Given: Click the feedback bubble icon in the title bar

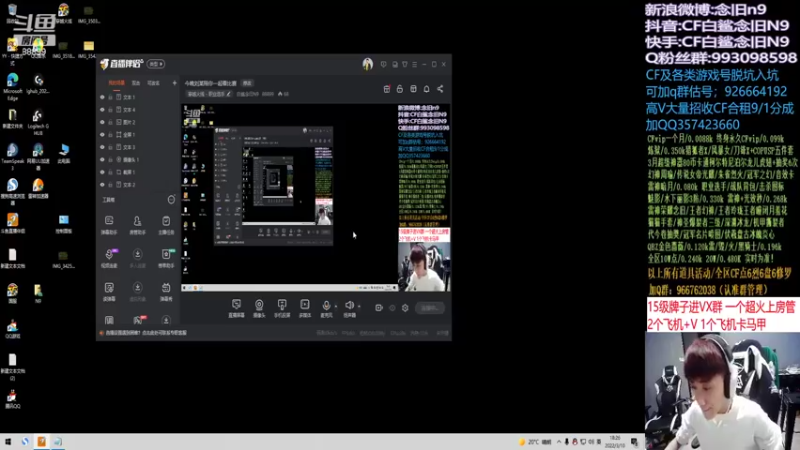Looking at the screenshot, I should (x=384, y=64).
